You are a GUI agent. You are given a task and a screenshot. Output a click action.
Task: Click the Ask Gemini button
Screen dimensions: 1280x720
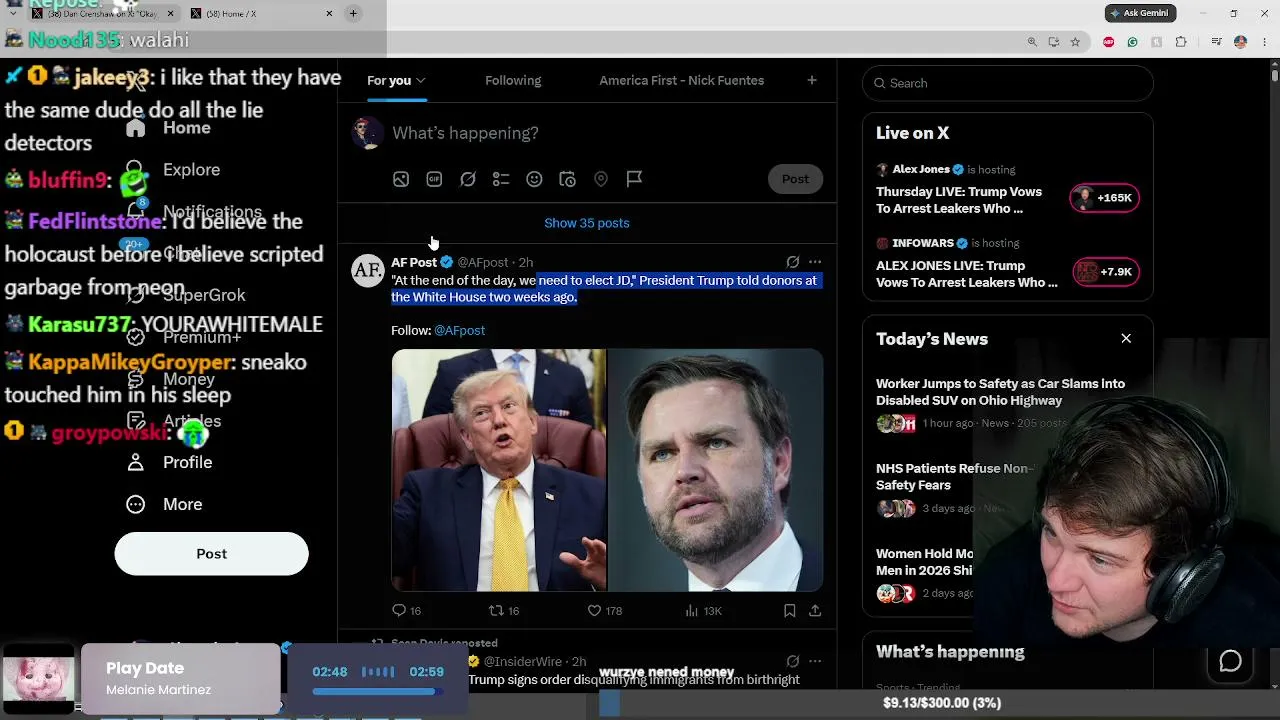1140,13
